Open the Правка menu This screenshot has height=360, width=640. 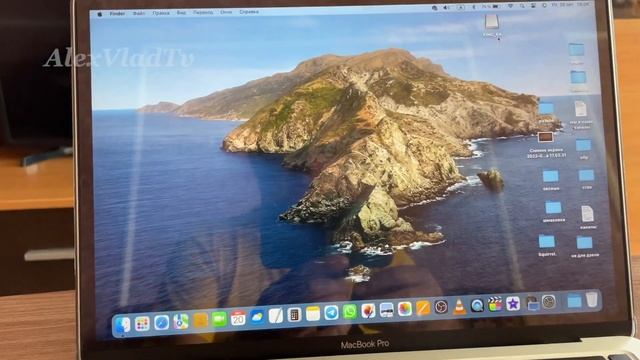tap(161, 13)
